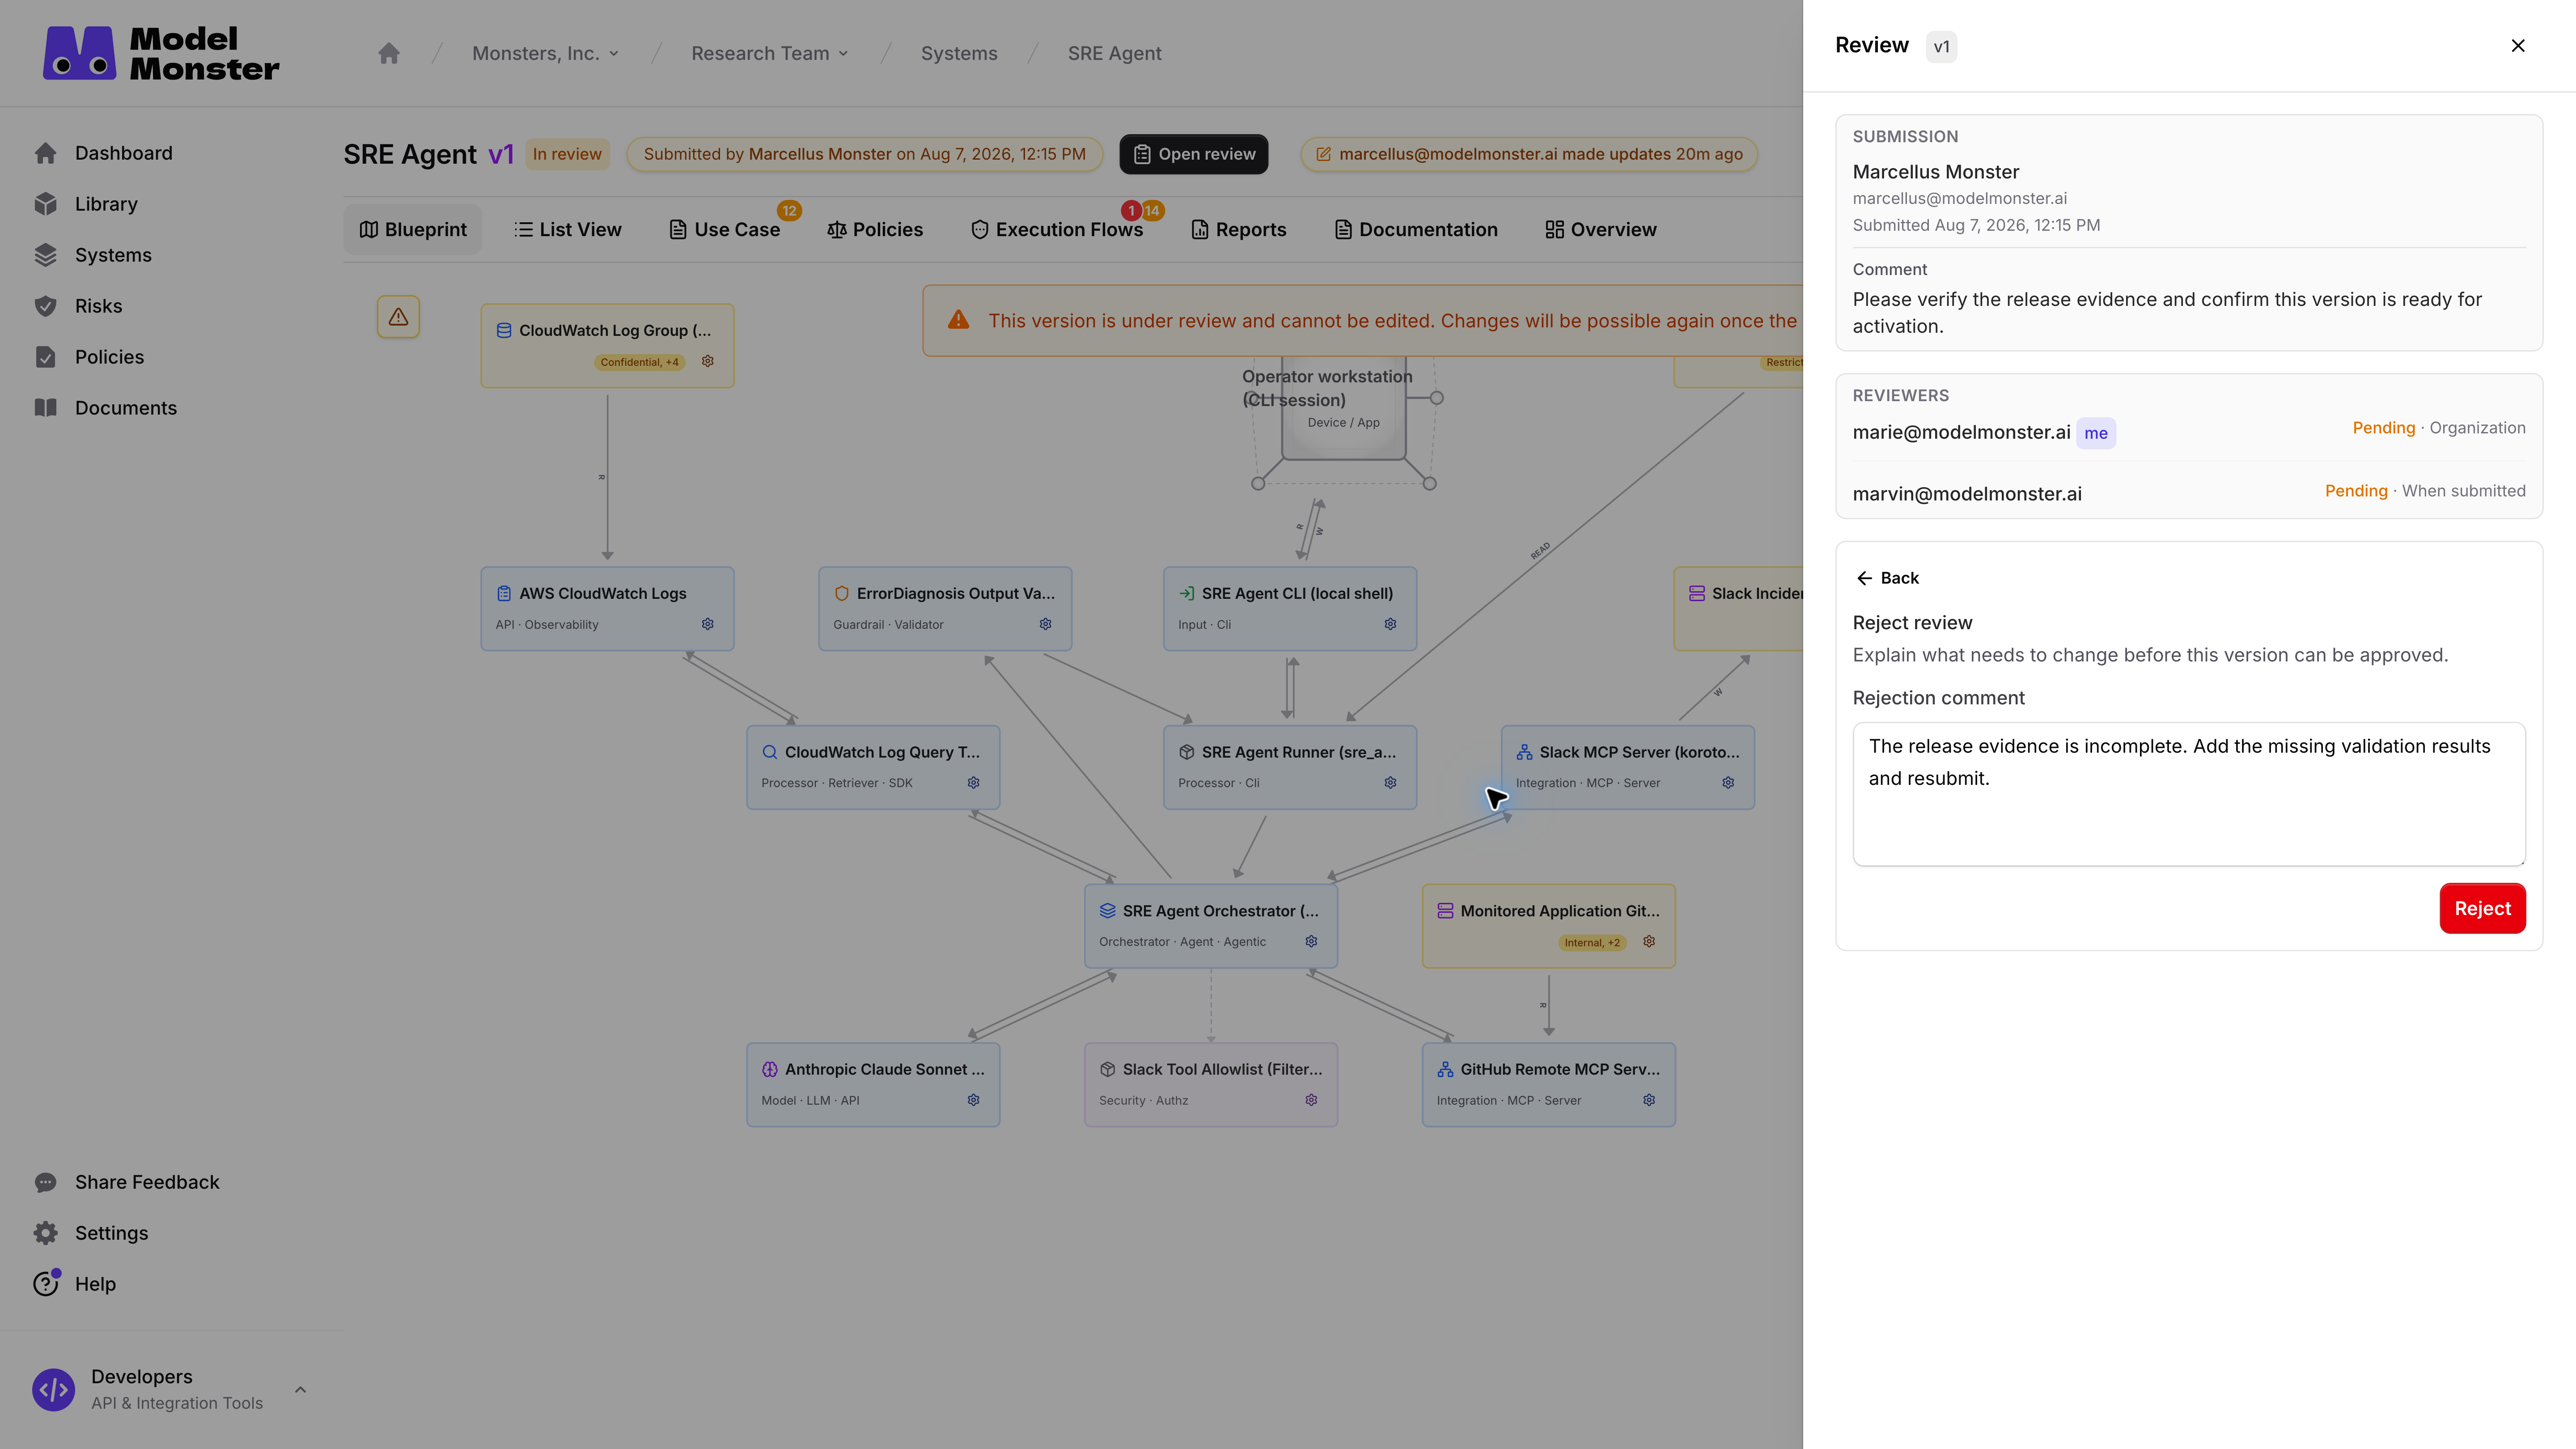Click the marcellus updates notice pill
The image size is (2576, 1449).
1529,154
